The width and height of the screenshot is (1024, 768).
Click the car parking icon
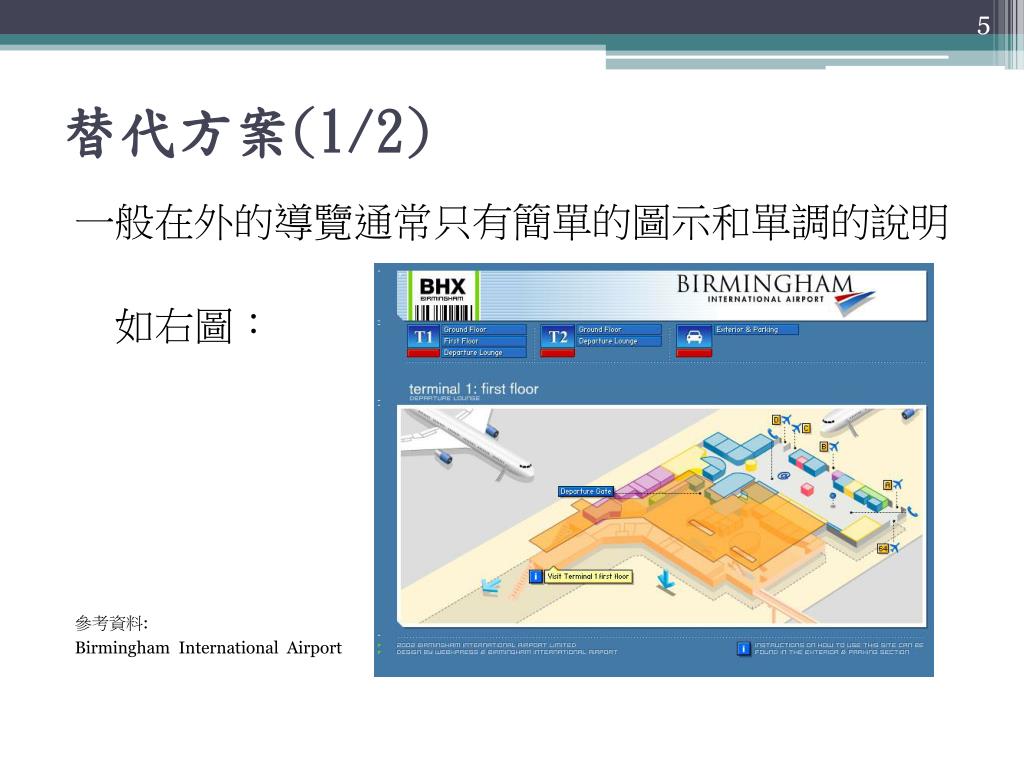(694, 336)
